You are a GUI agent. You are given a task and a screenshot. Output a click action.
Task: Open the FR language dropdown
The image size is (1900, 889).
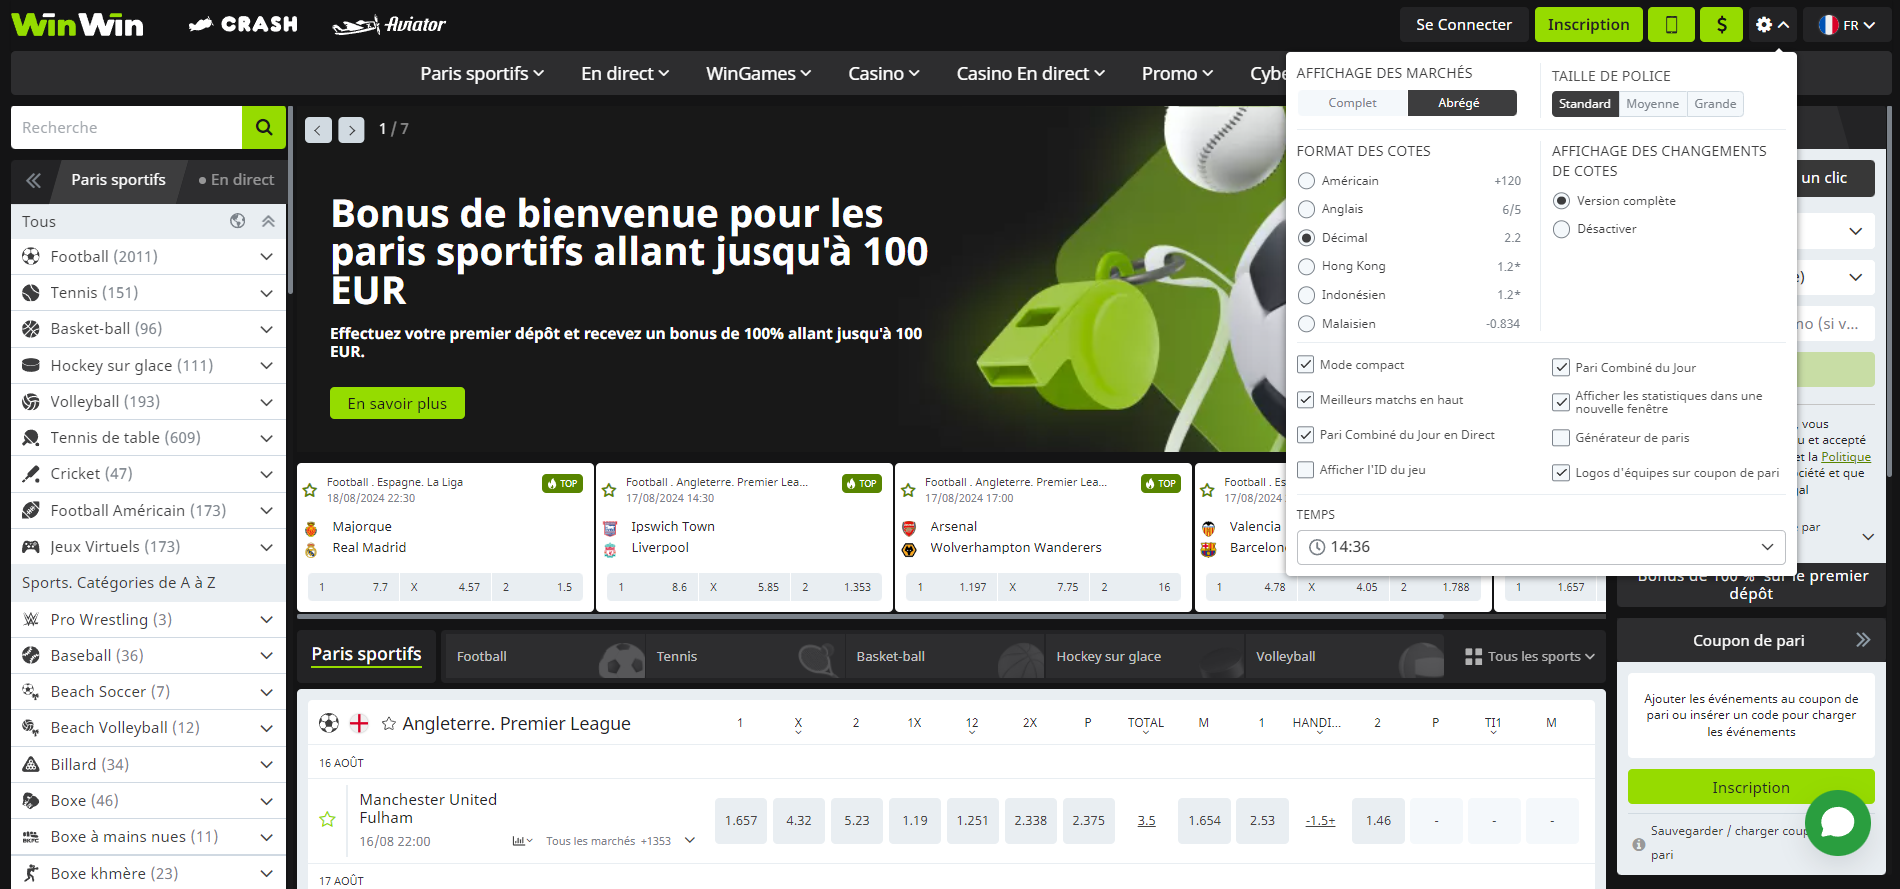point(1846,25)
